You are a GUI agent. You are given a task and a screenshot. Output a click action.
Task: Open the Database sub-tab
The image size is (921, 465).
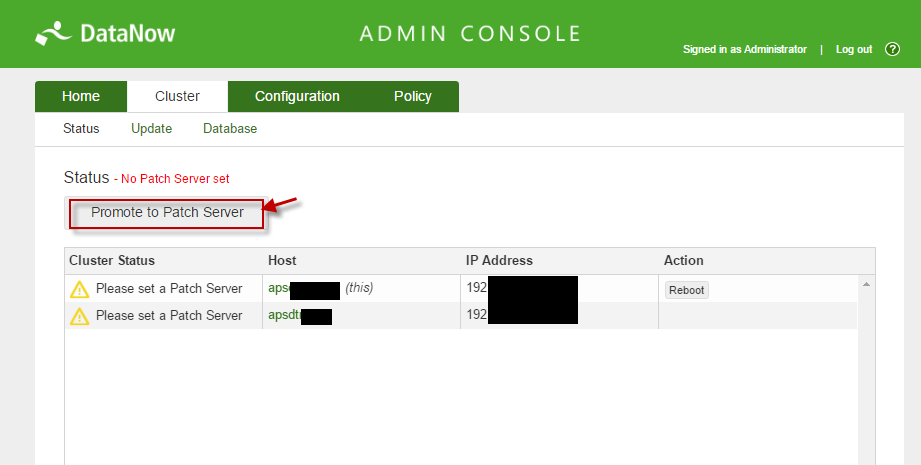tap(230, 129)
